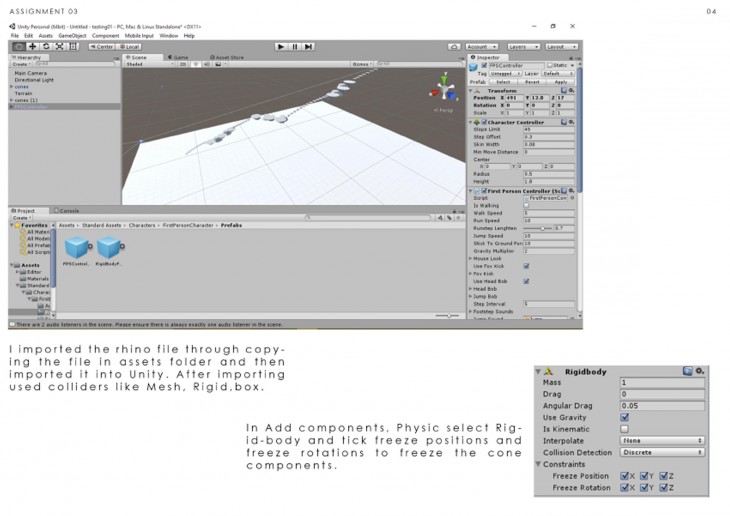Open the Layout dropdown
This screenshot has height=516, width=730.
[560, 46]
